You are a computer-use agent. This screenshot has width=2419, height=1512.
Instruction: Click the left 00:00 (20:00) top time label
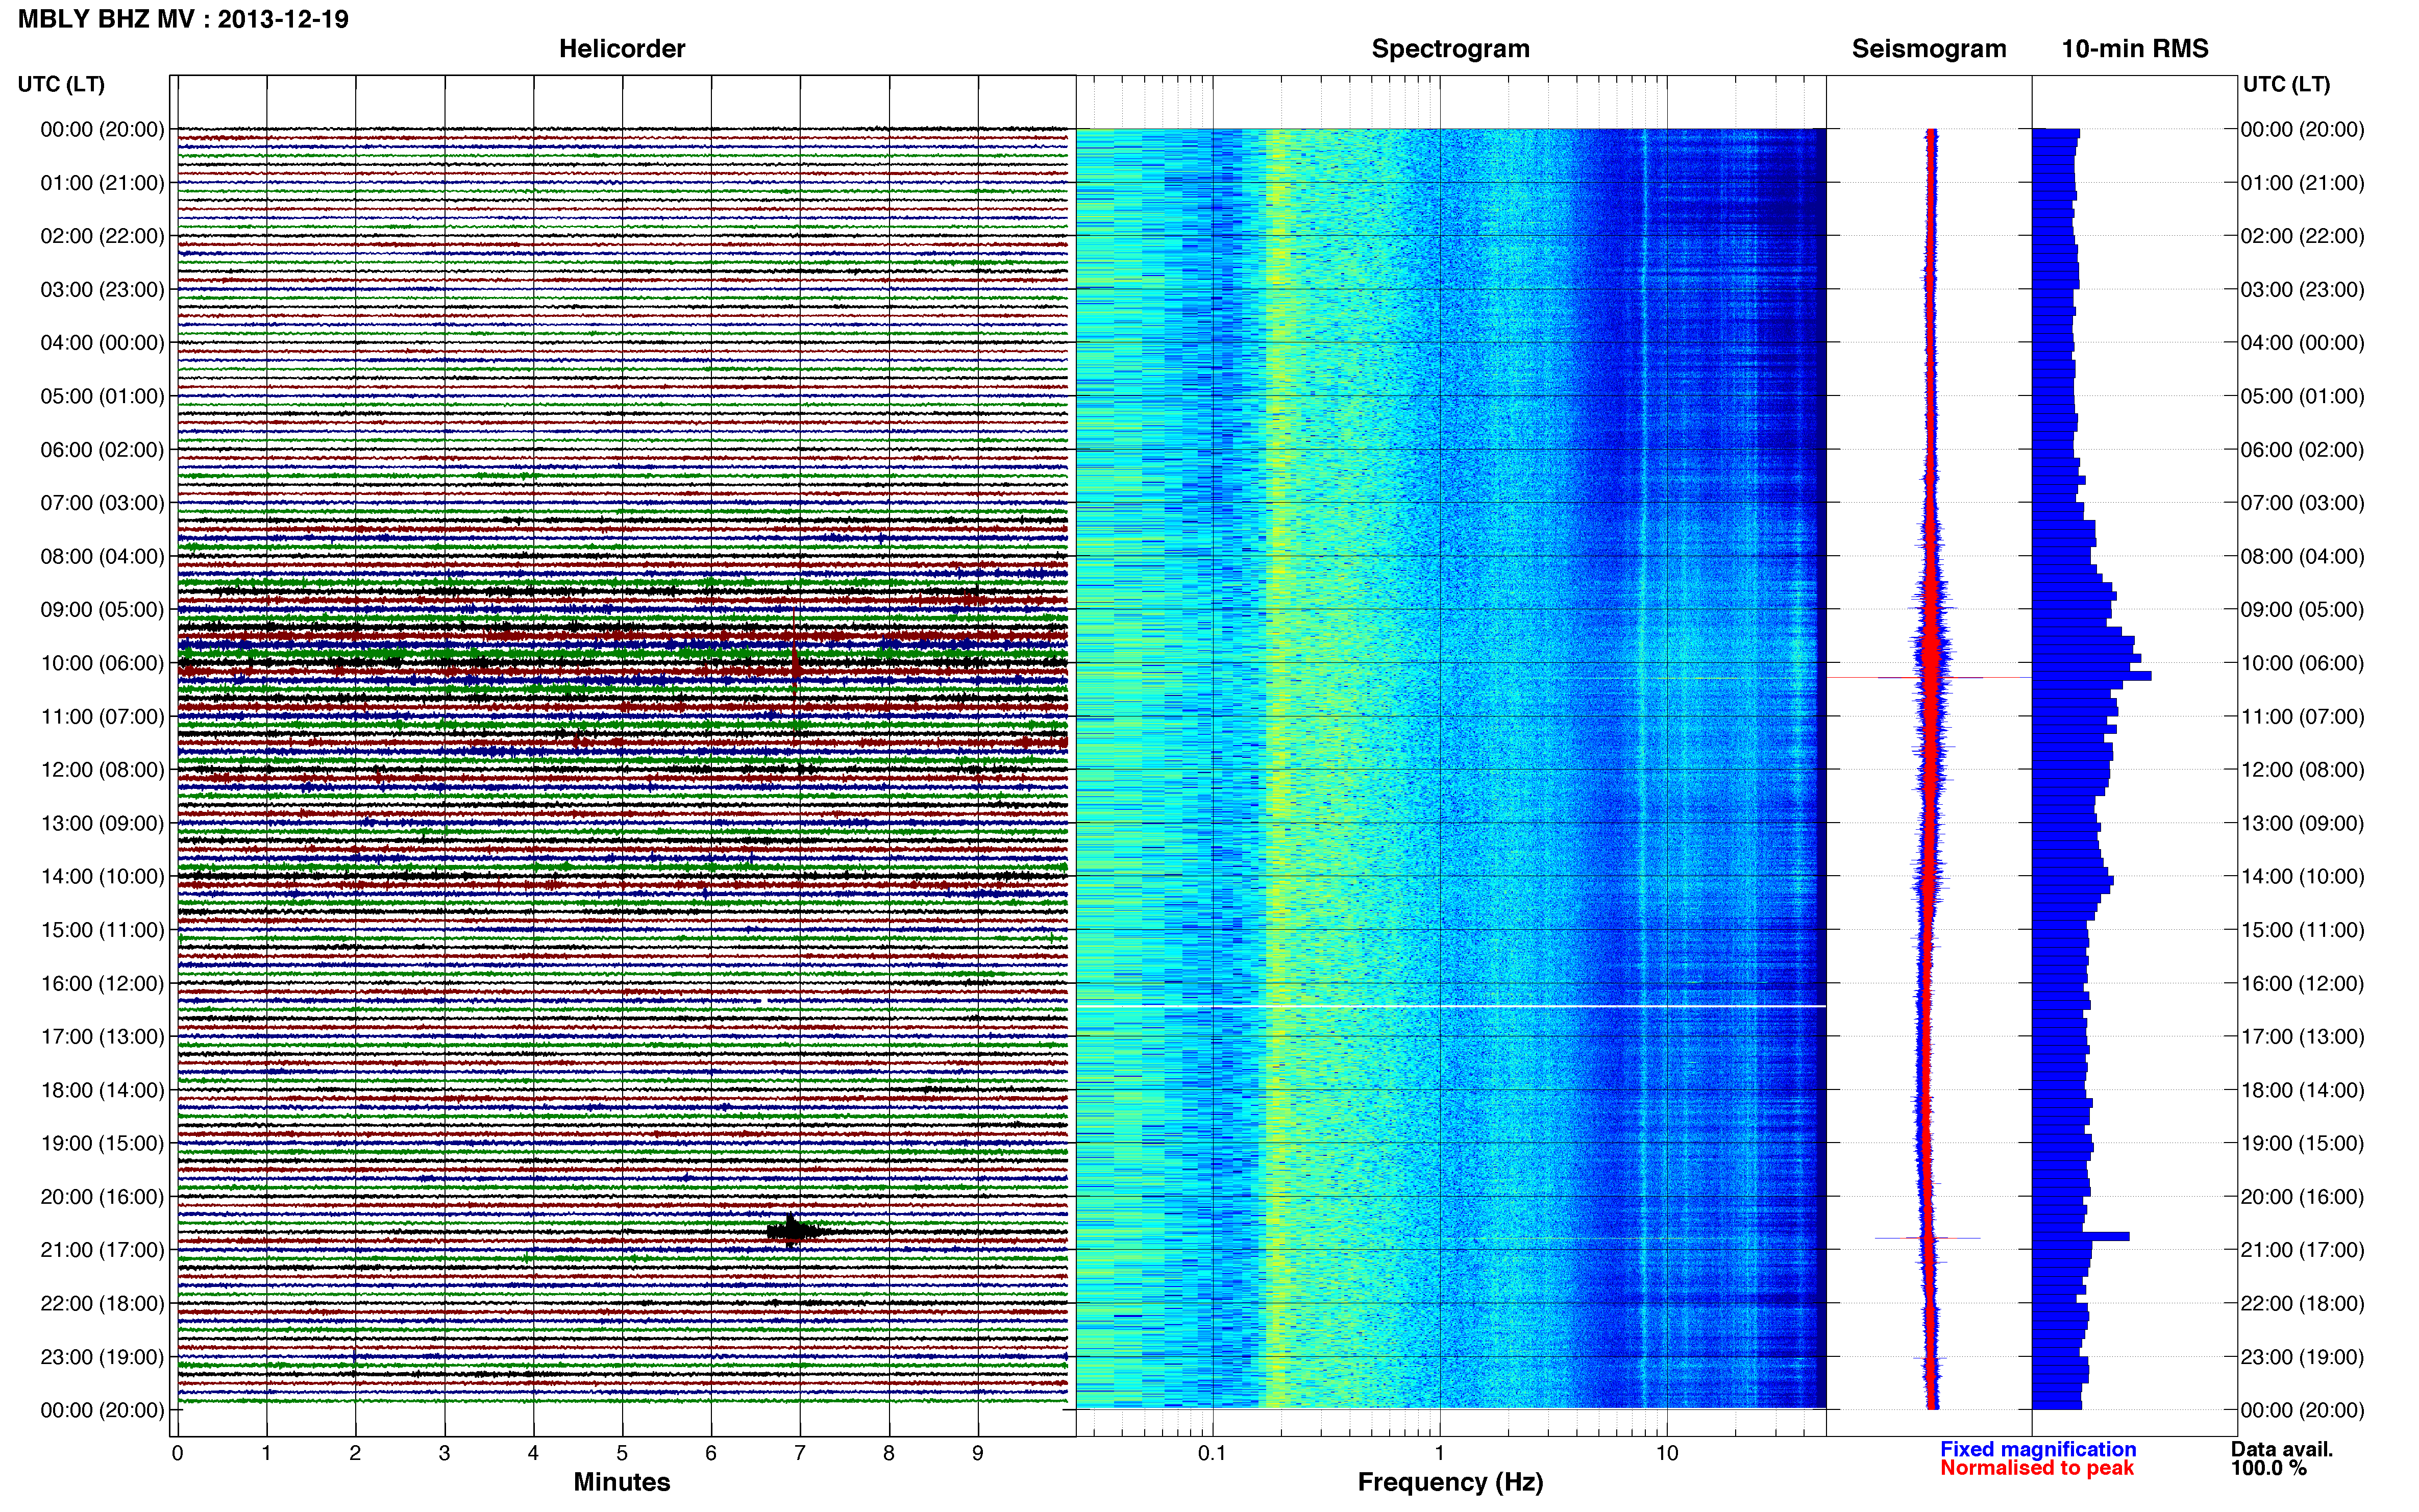[102, 130]
